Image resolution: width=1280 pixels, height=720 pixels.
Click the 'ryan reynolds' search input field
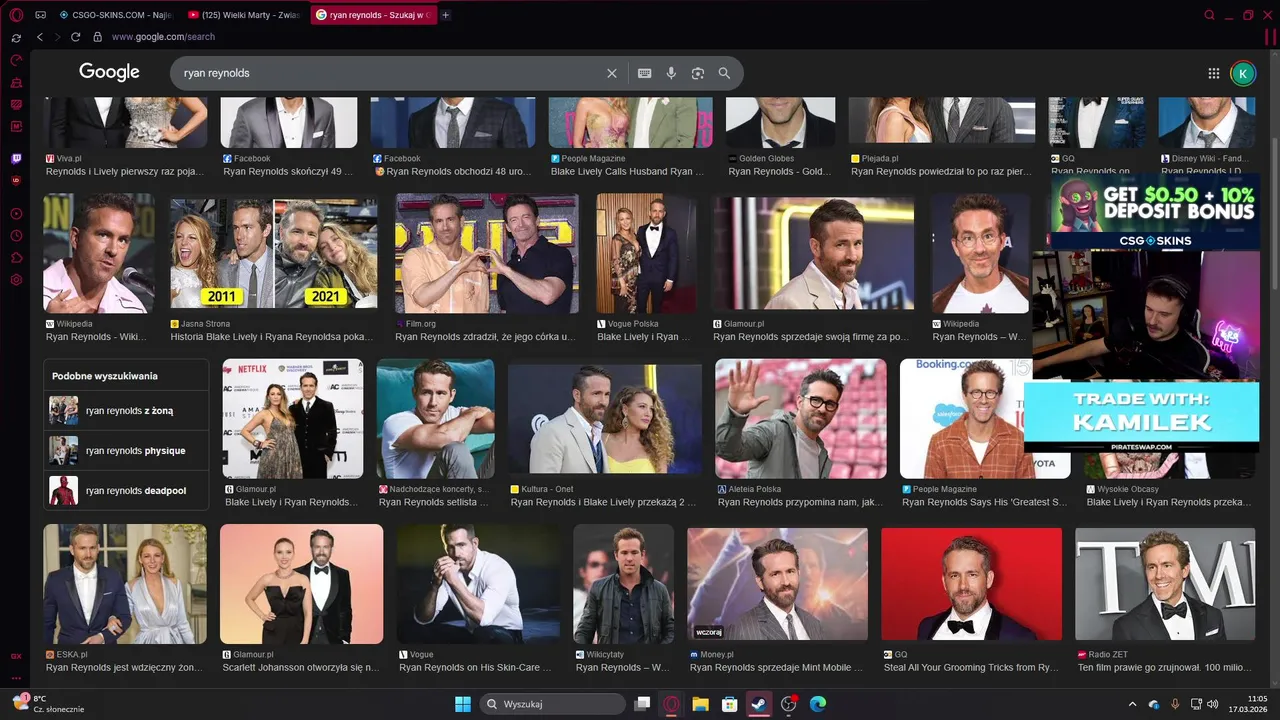point(390,73)
